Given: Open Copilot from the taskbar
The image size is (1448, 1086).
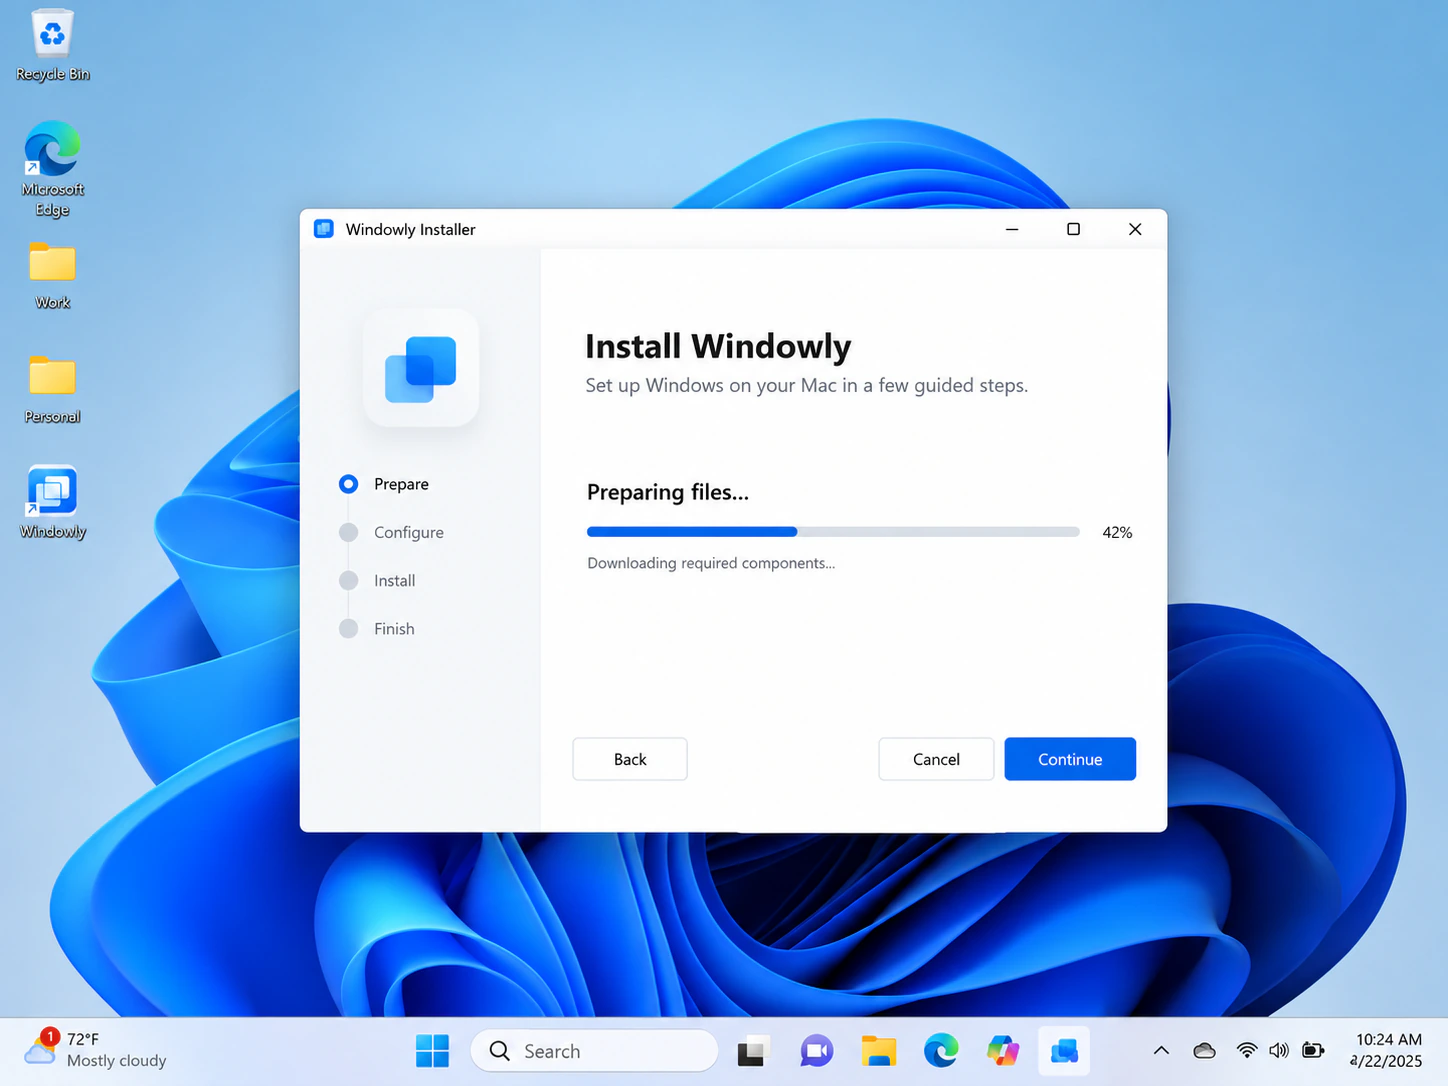Looking at the screenshot, I should 1002,1051.
